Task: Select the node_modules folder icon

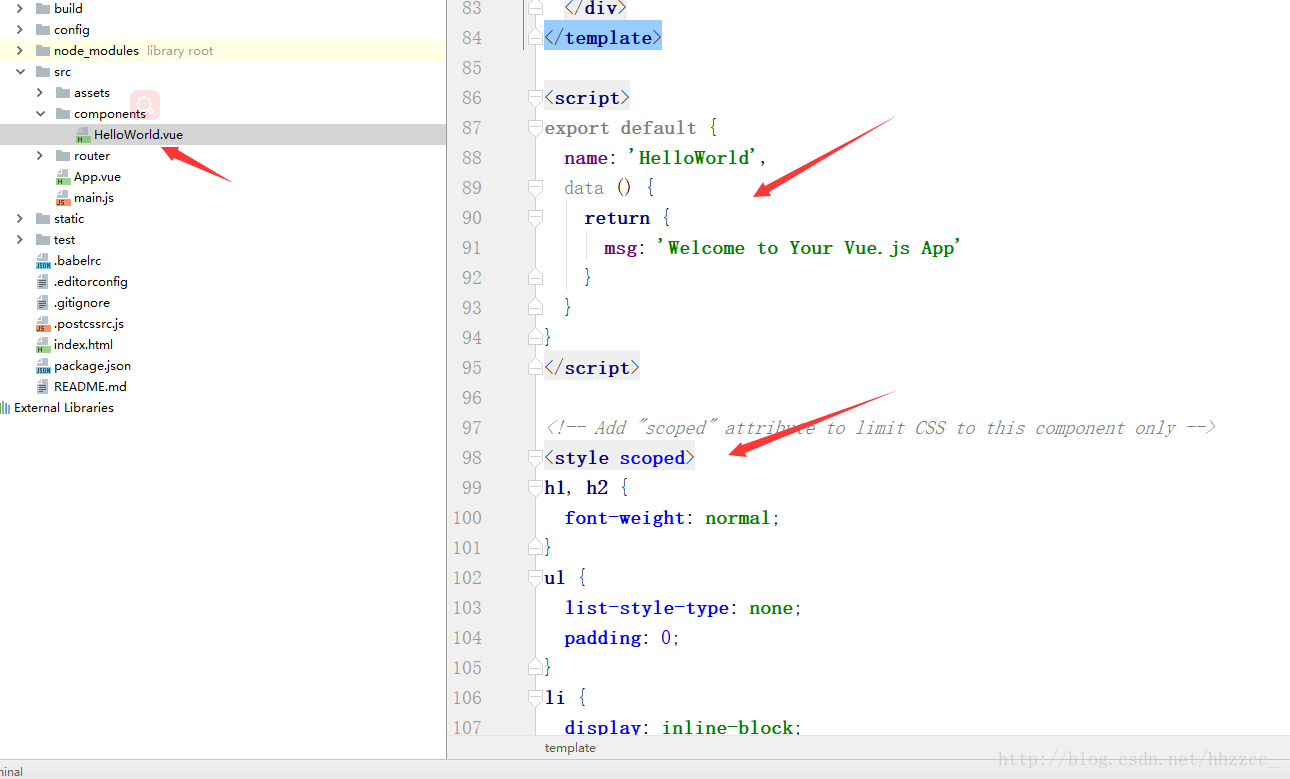Action: click(x=43, y=51)
